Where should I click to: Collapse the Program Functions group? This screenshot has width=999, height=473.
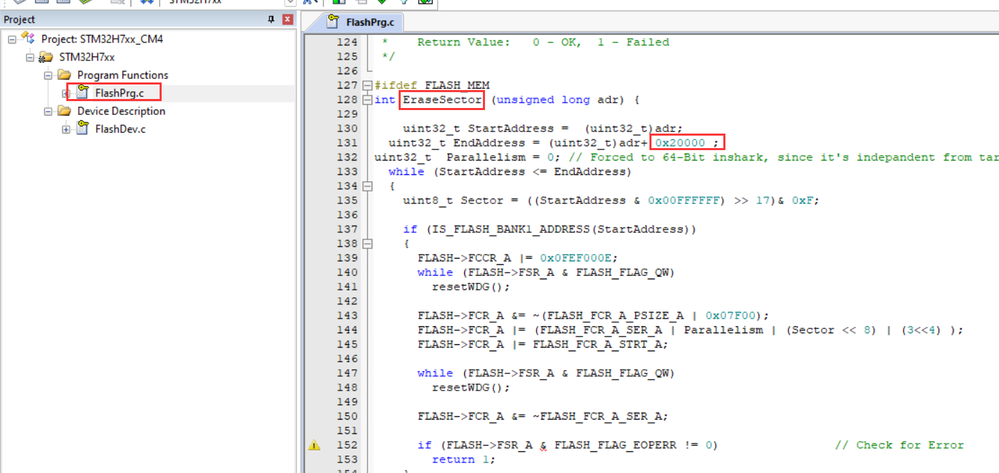coord(48,75)
